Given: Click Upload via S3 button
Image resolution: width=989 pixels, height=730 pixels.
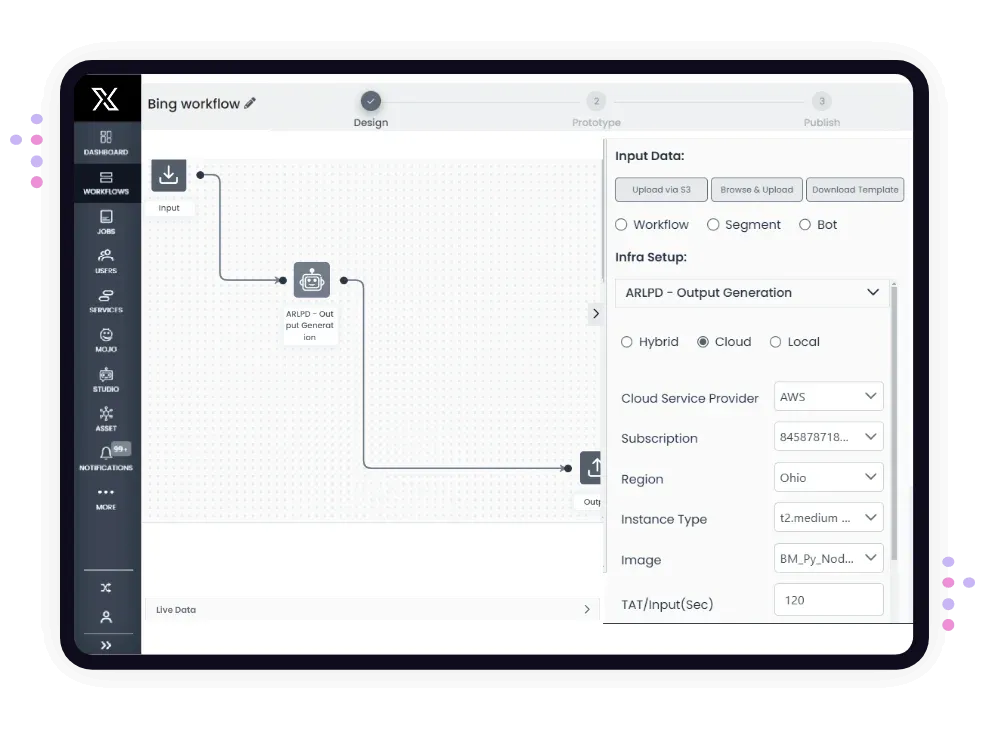Looking at the screenshot, I should 661,189.
